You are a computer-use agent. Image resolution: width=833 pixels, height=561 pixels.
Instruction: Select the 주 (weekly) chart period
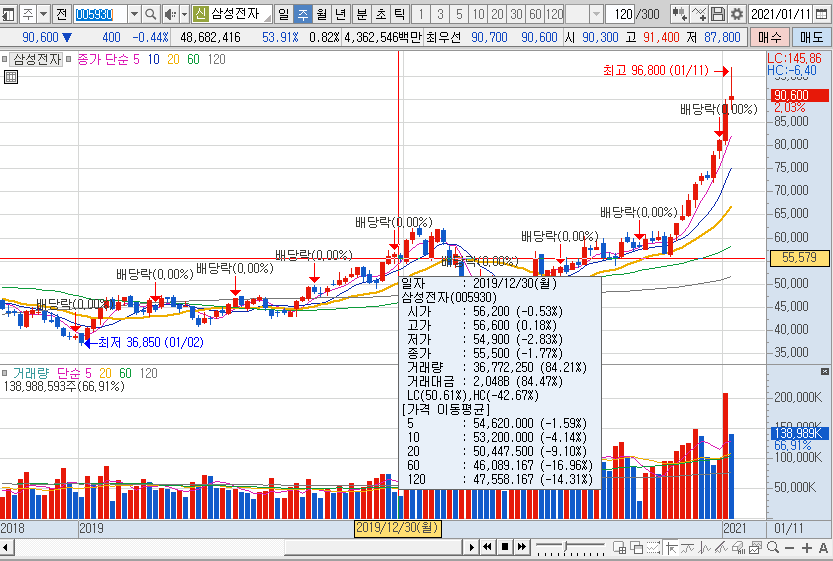pos(303,14)
